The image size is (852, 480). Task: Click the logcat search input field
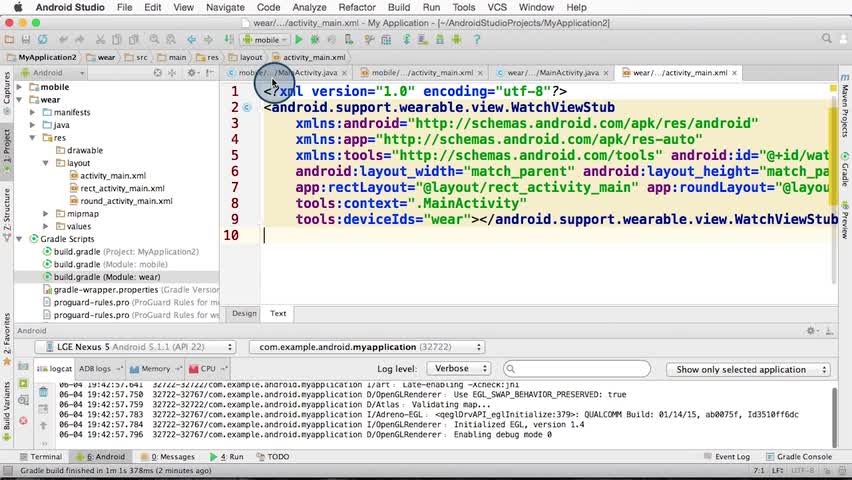click(577, 369)
